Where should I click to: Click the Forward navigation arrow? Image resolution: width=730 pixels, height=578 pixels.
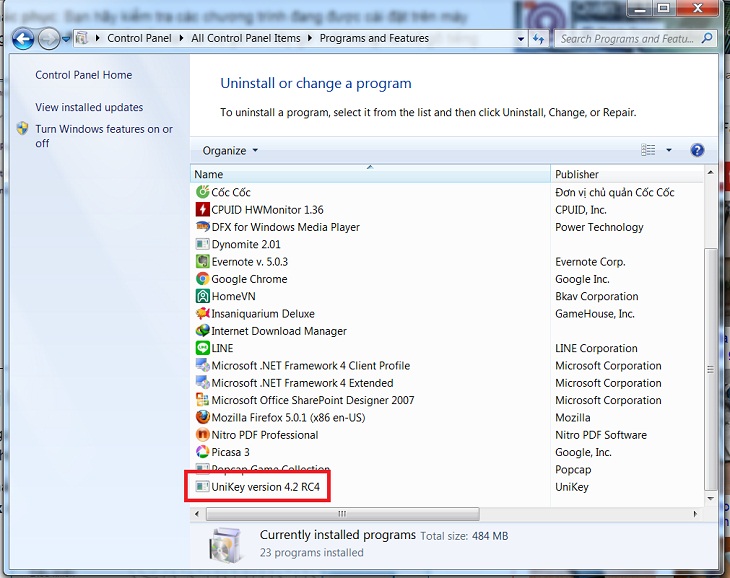pos(48,39)
